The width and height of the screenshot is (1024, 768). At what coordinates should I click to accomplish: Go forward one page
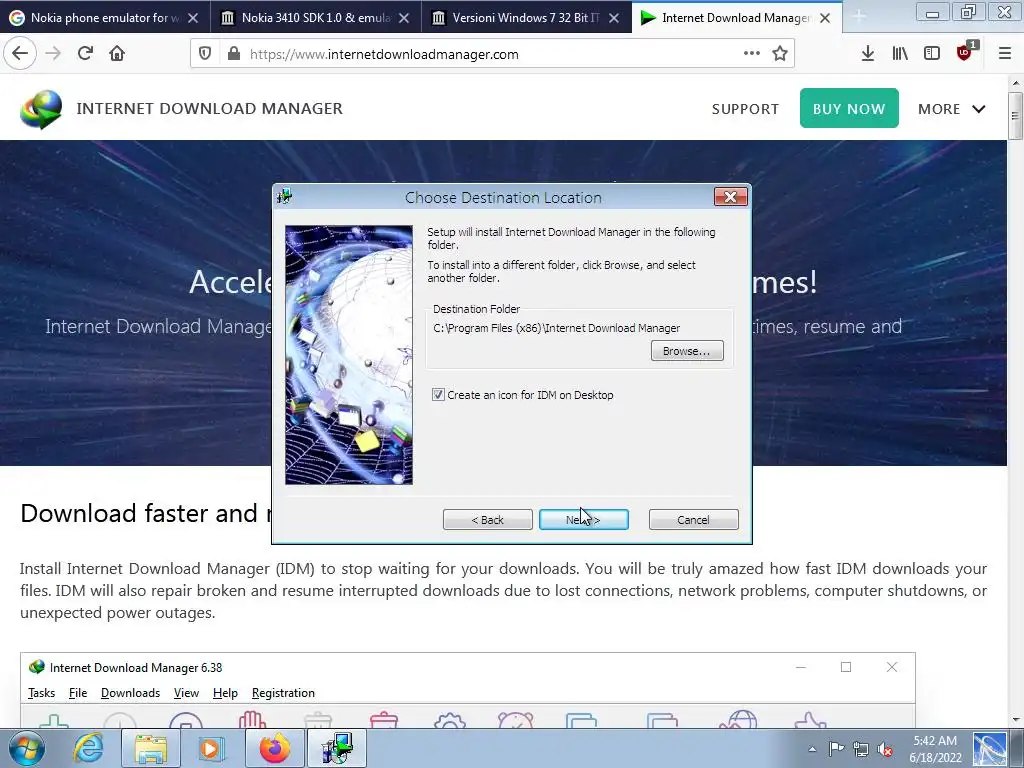point(53,54)
